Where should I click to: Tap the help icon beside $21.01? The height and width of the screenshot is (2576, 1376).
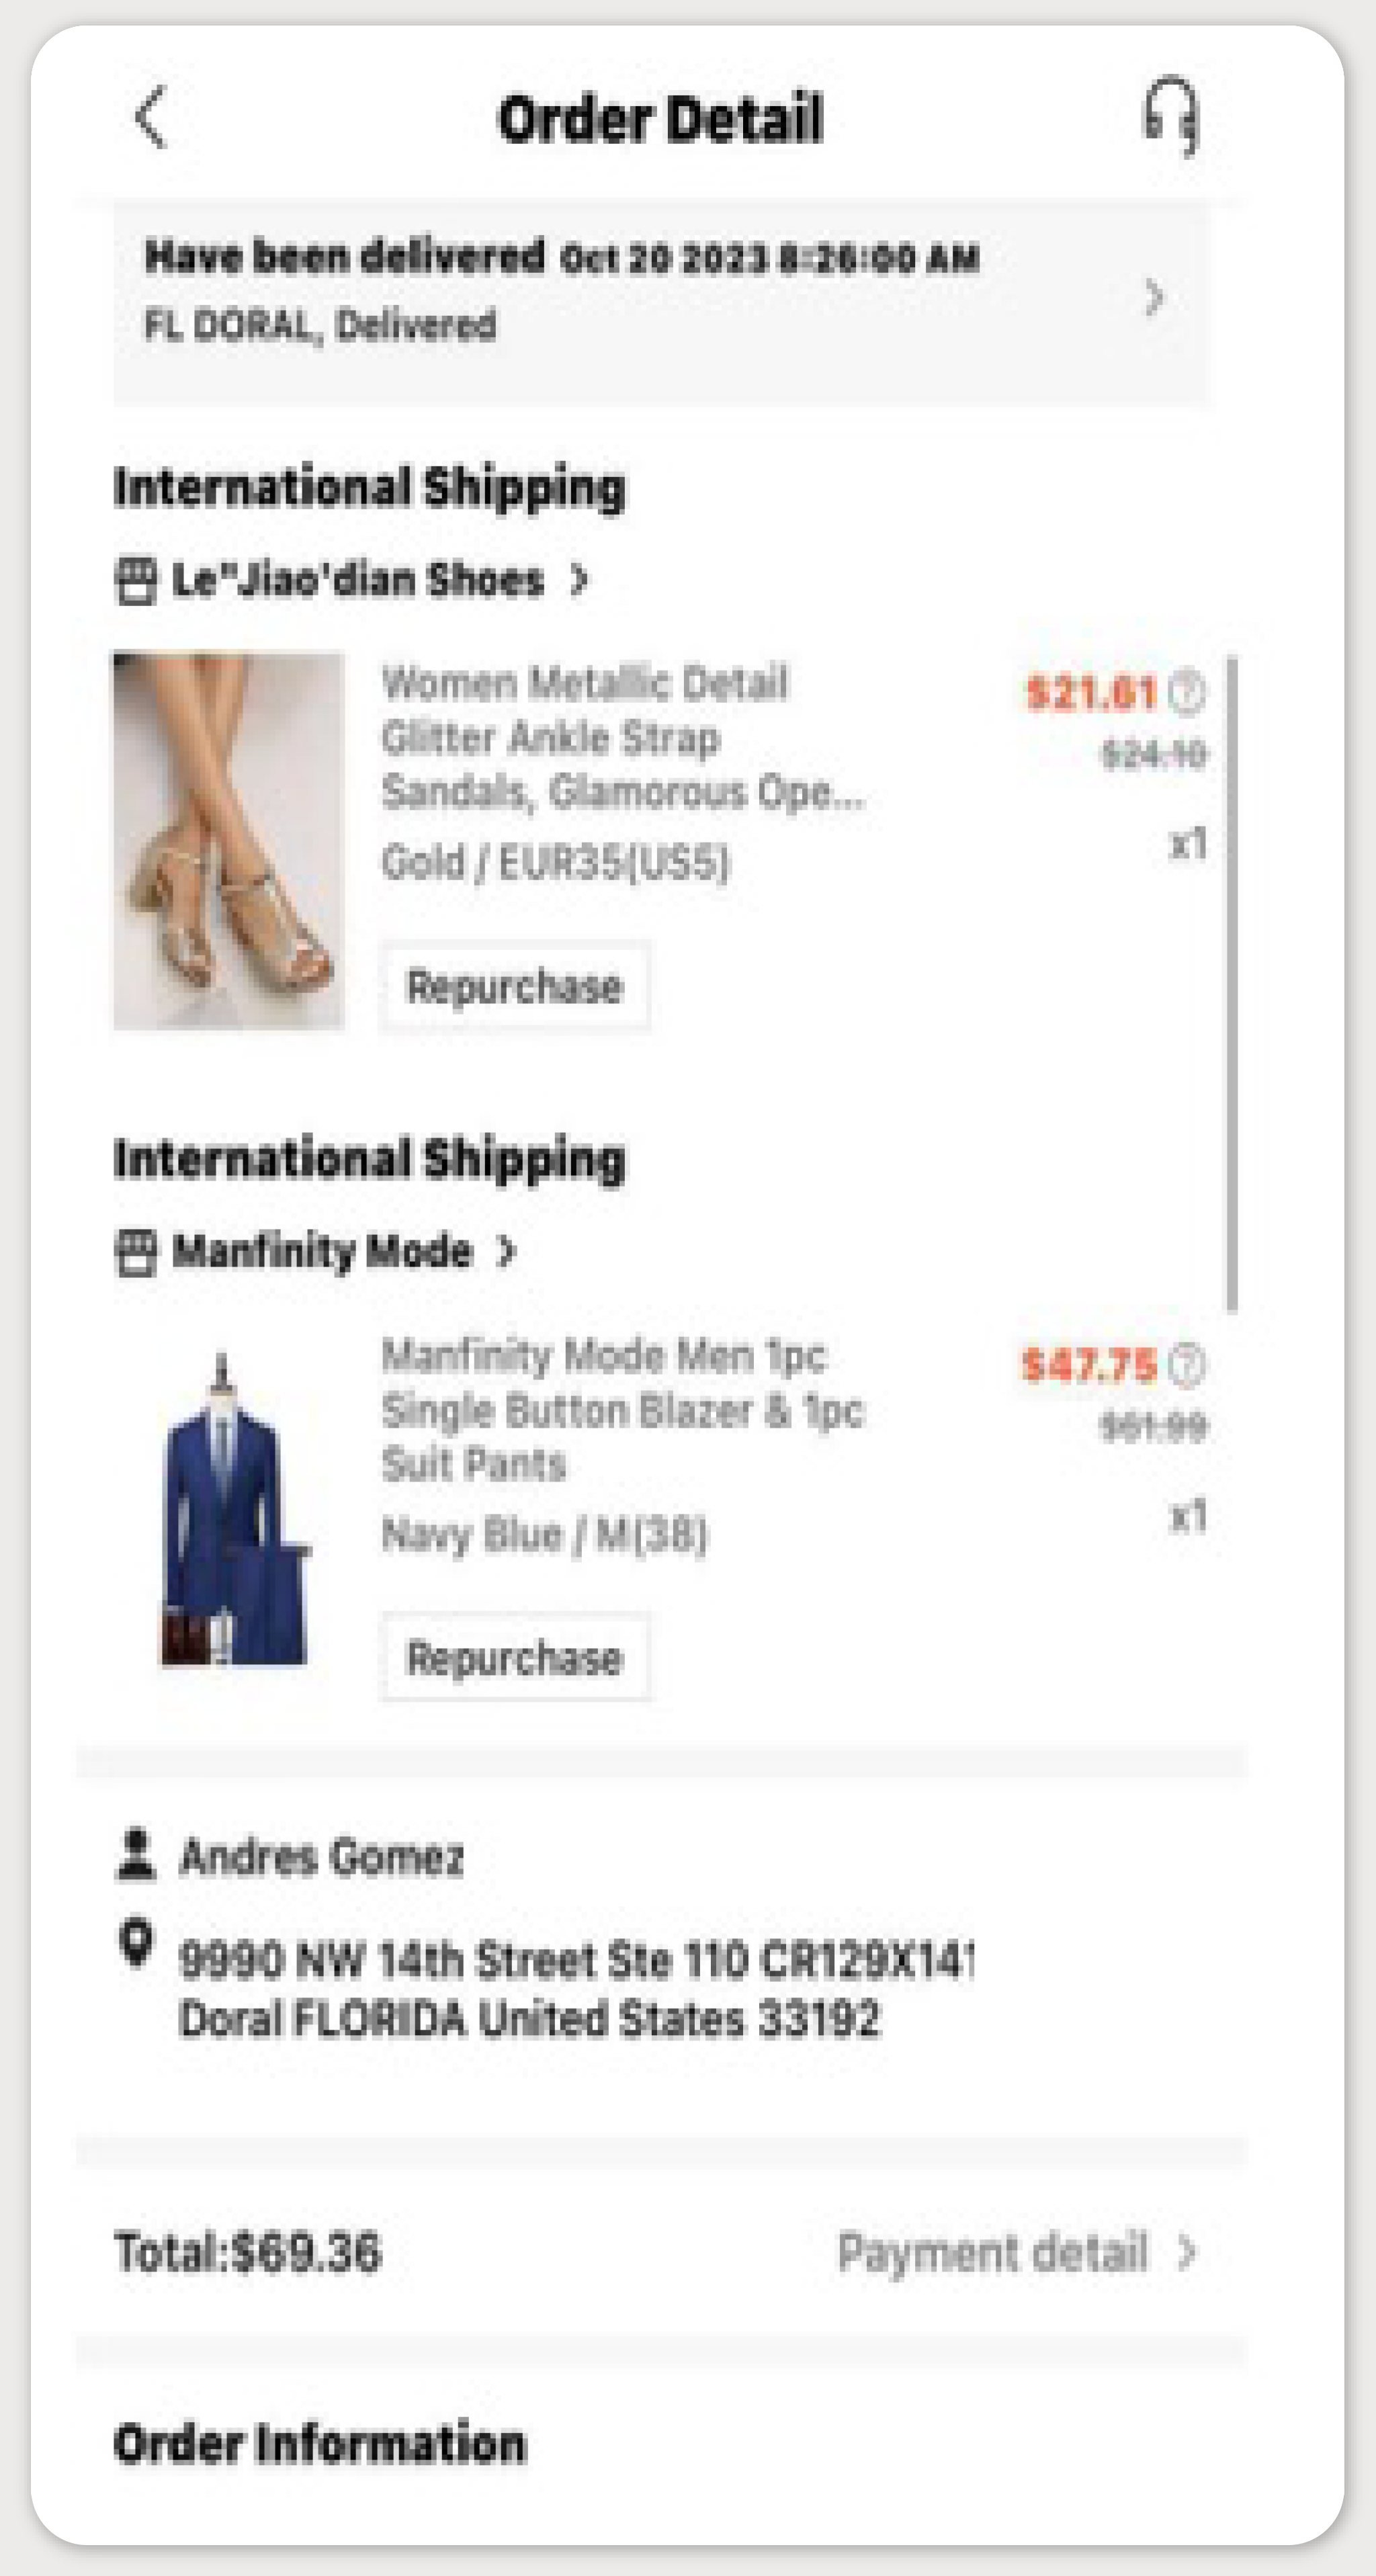1187,692
